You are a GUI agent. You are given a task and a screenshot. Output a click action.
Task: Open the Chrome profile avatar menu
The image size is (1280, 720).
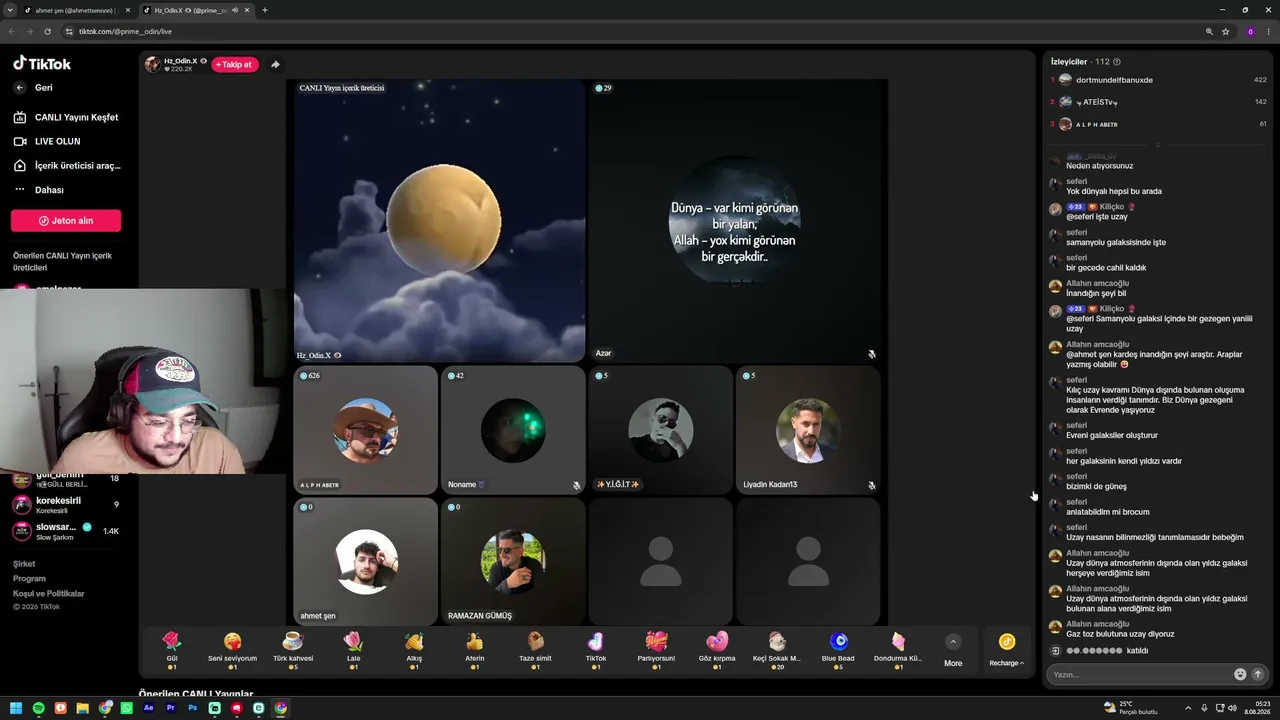coord(1250,31)
